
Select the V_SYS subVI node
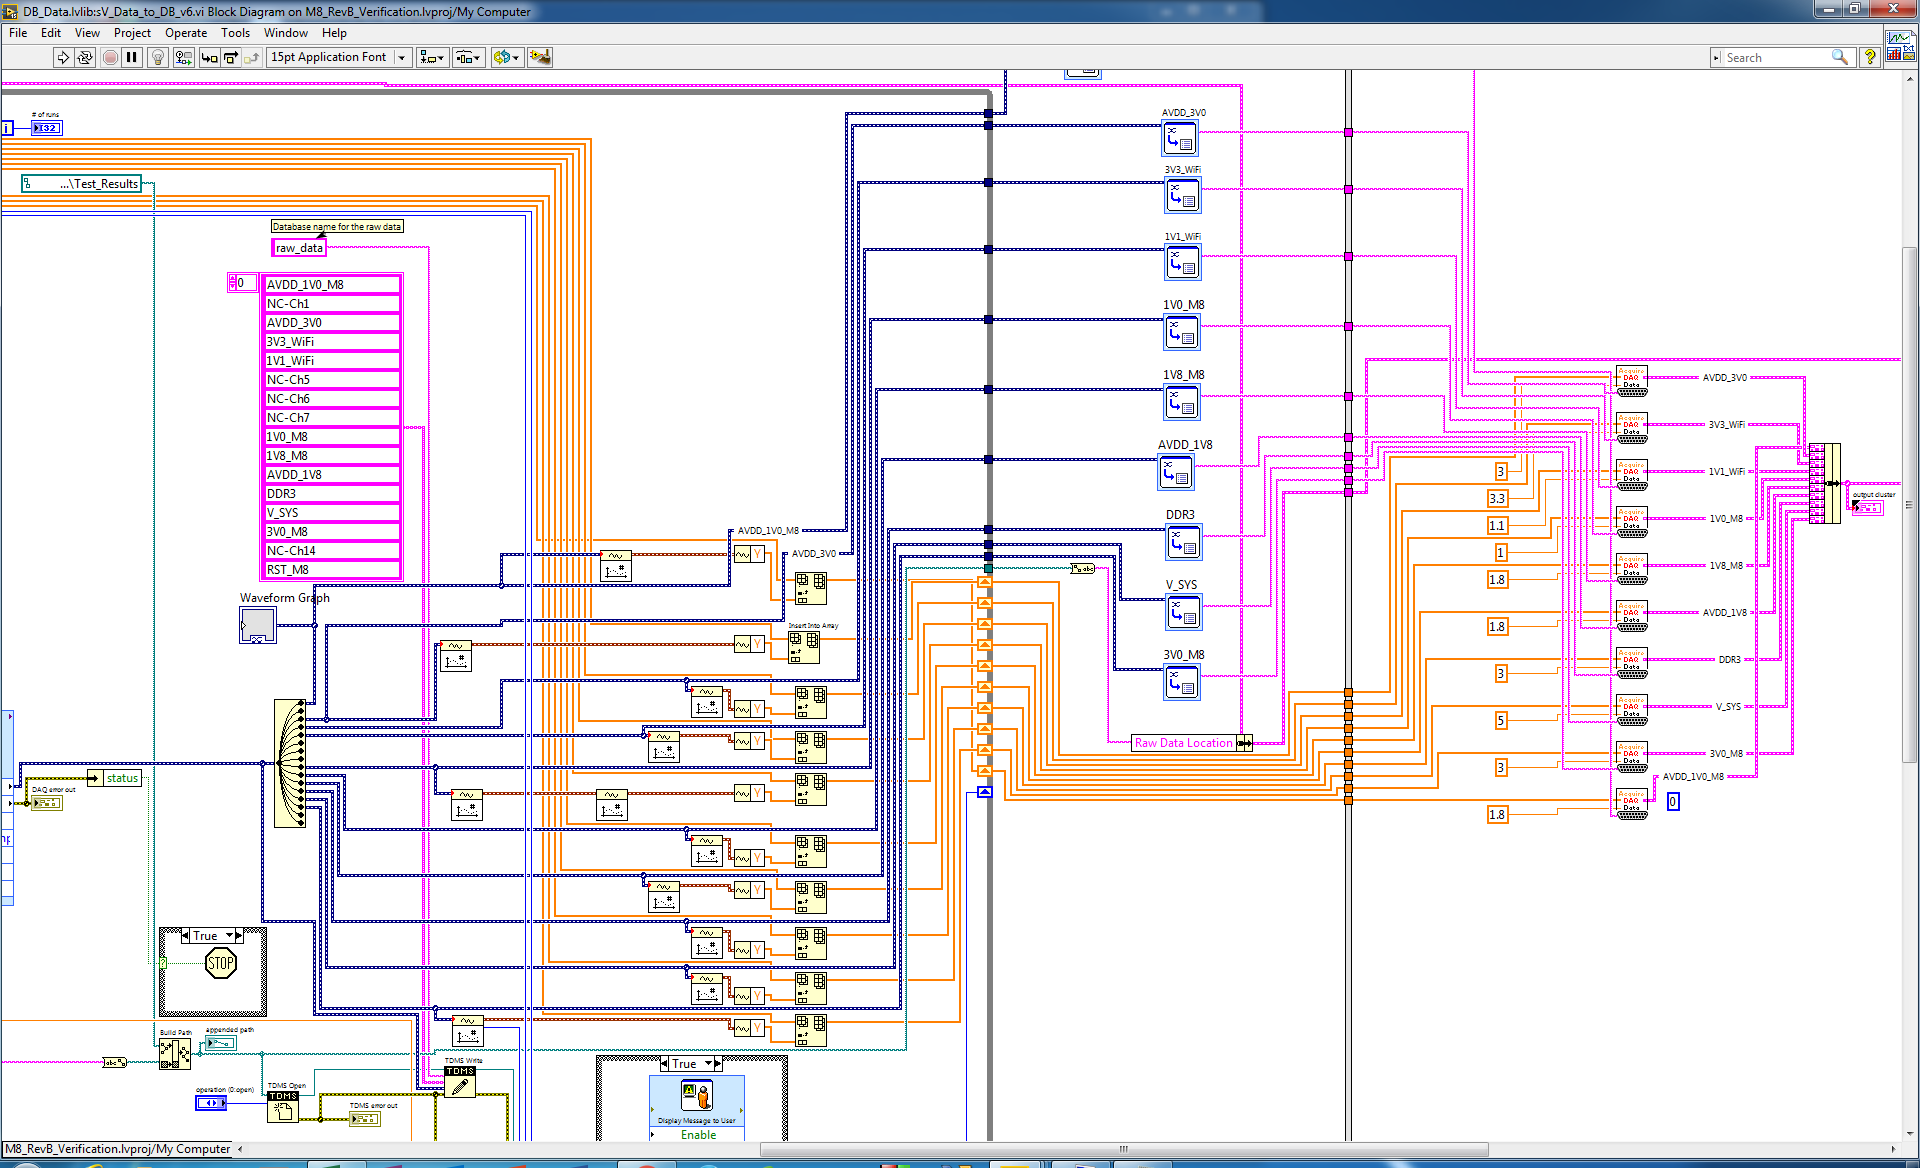(1184, 613)
